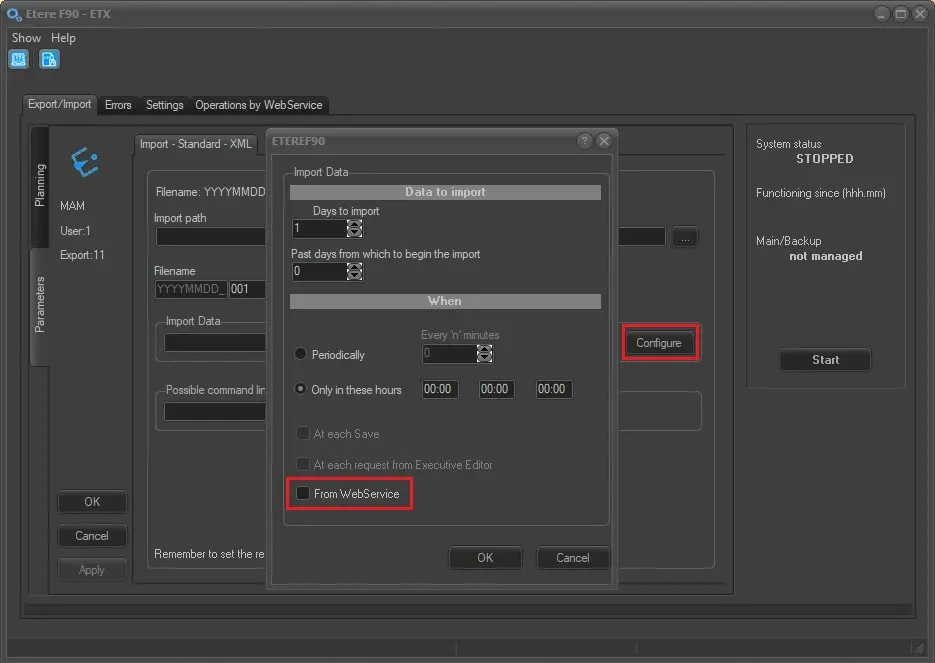
Task: Select the Only in these hours option
Action: tap(301, 390)
